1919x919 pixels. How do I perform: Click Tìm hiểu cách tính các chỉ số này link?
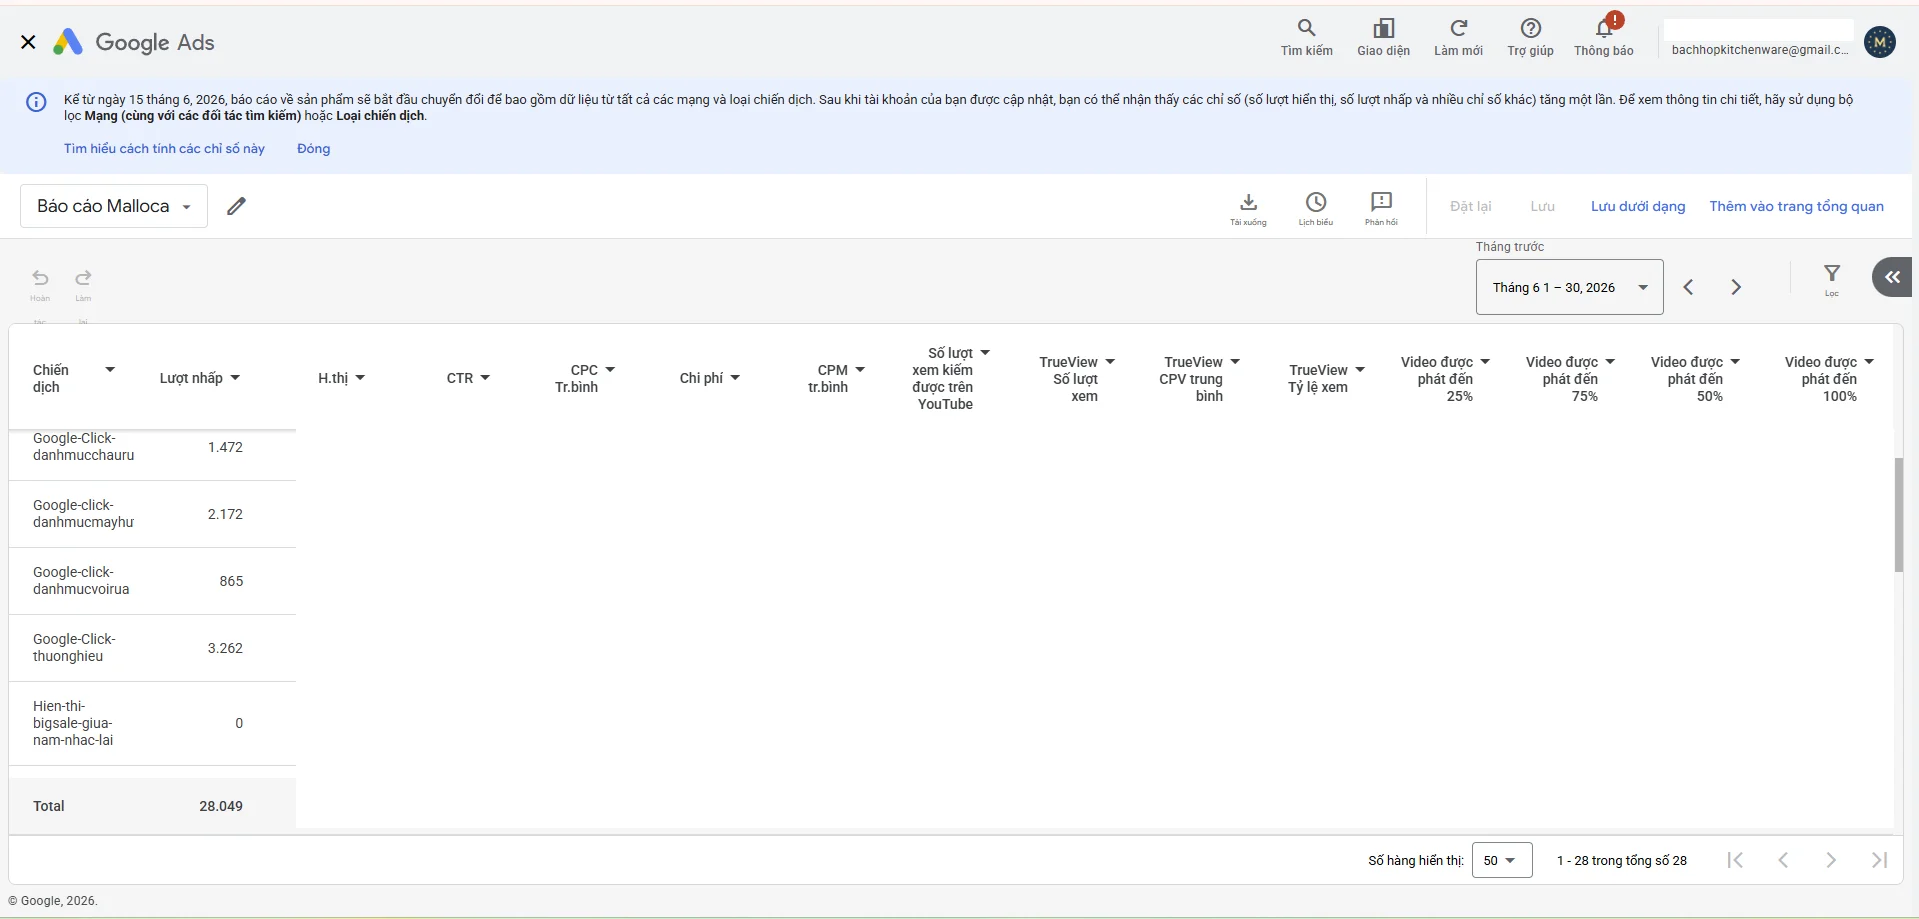pos(164,148)
